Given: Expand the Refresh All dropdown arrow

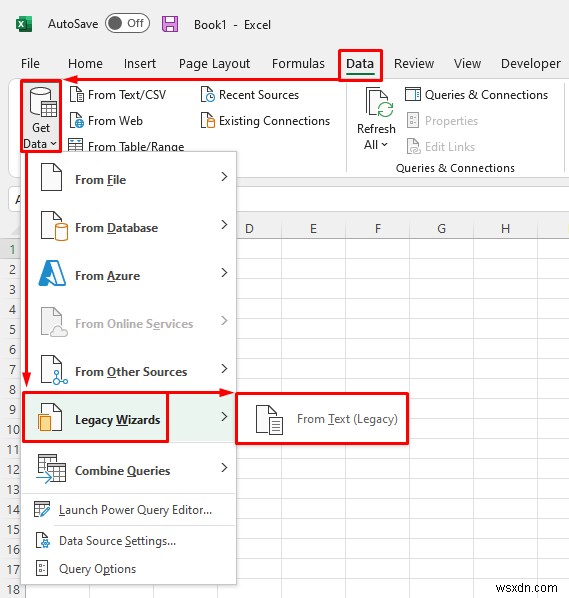Looking at the screenshot, I should pos(384,145).
